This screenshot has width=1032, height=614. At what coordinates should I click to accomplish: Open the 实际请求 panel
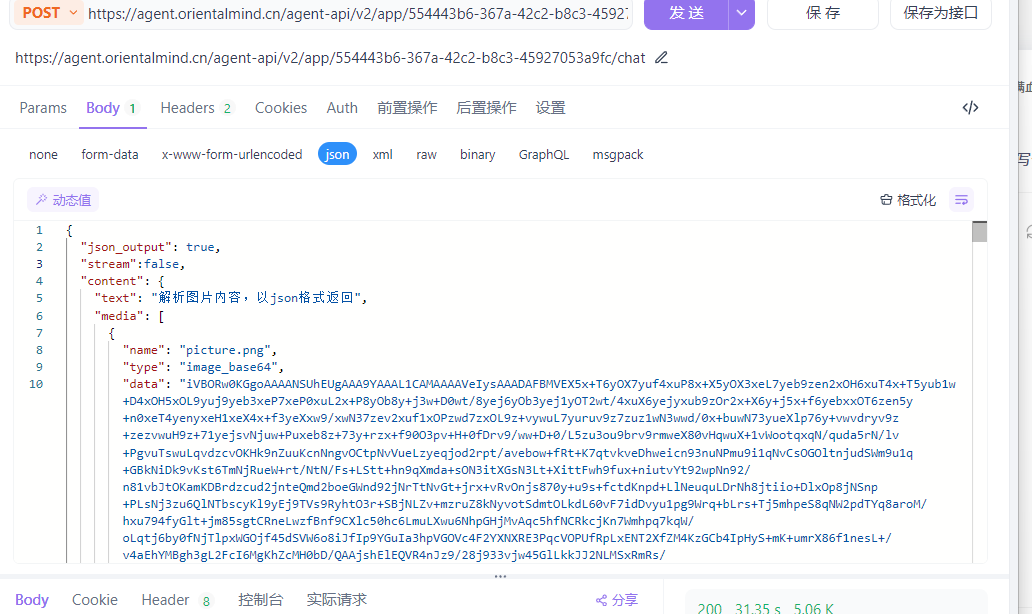(337, 599)
